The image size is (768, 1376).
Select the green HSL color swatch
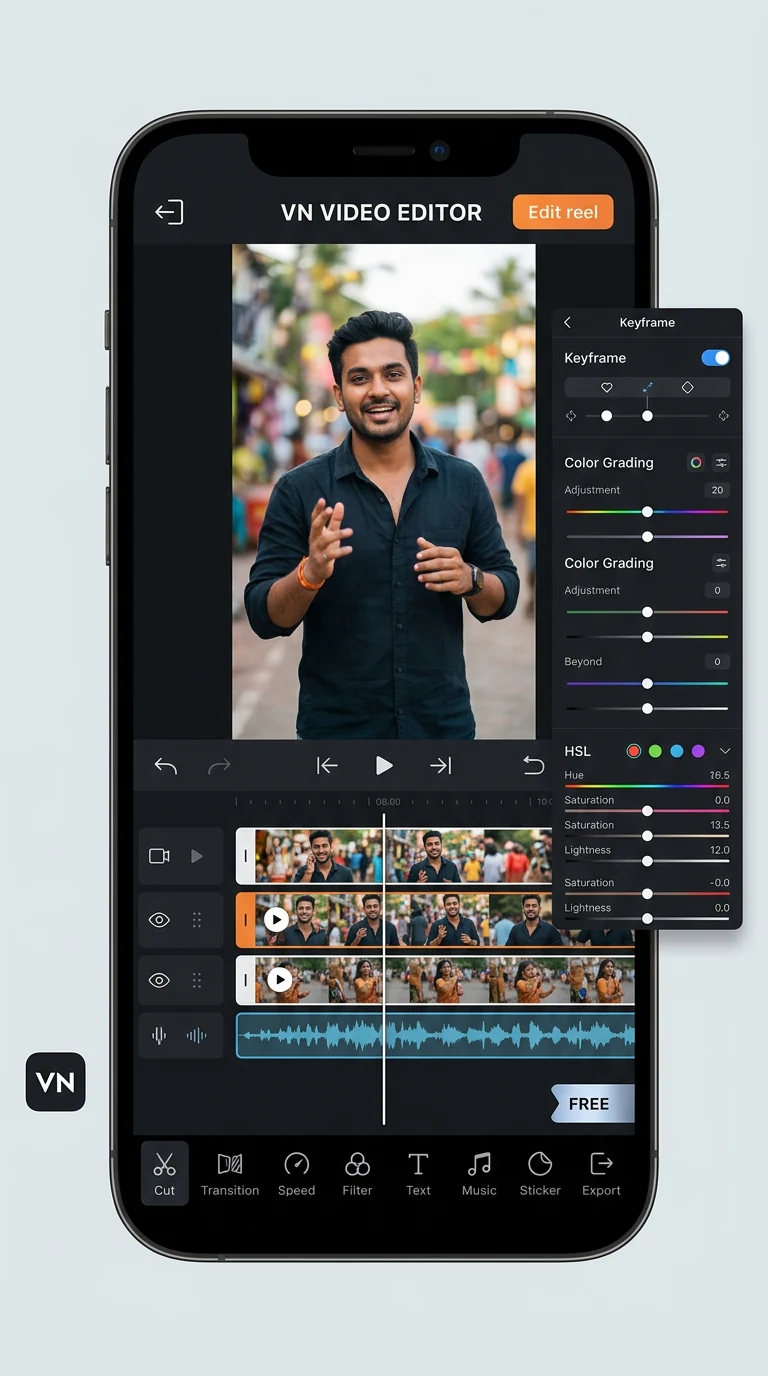coord(655,751)
